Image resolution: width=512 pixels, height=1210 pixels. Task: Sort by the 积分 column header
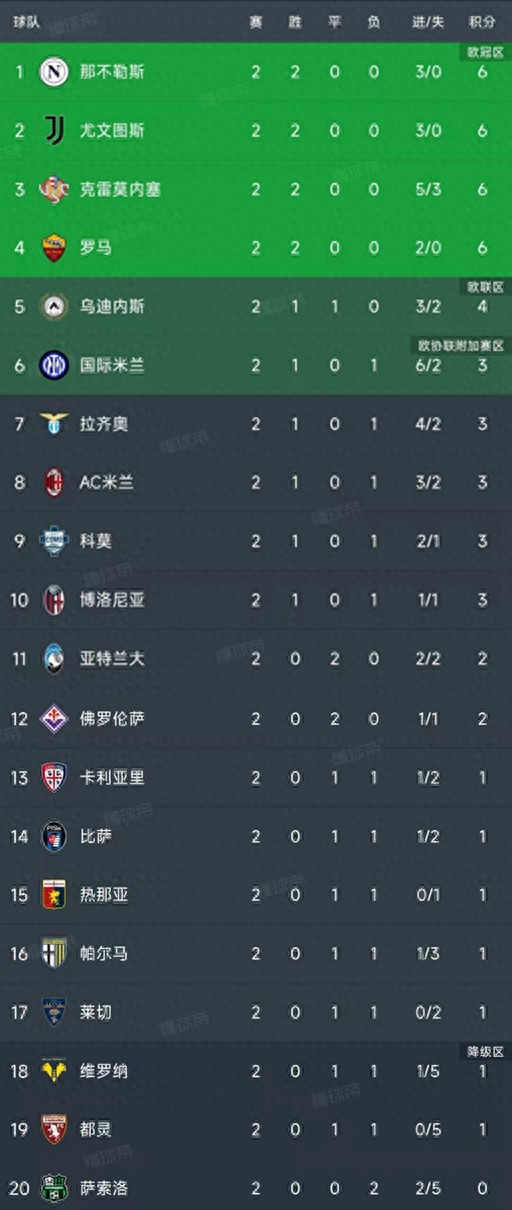[482, 21]
